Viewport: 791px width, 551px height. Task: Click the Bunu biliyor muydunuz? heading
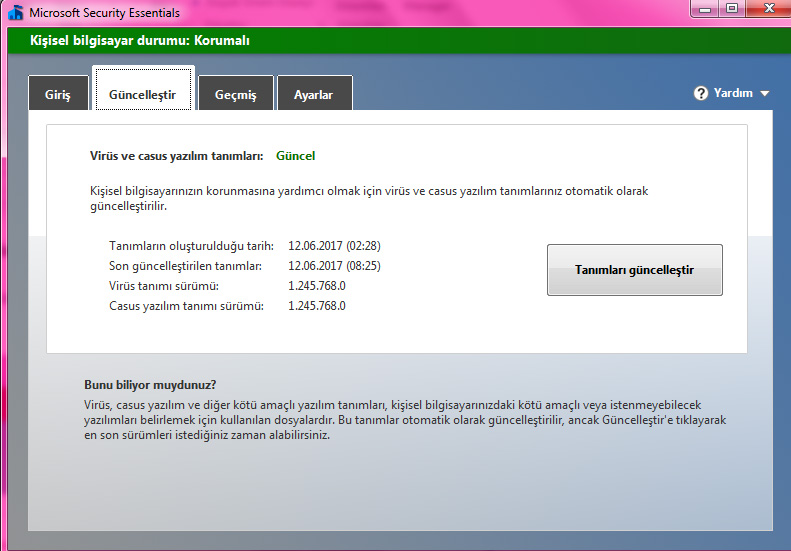[x=150, y=385]
